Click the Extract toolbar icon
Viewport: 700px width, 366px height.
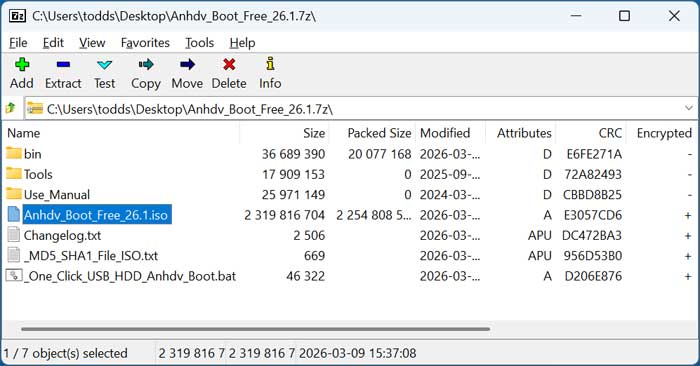pos(63,65)
